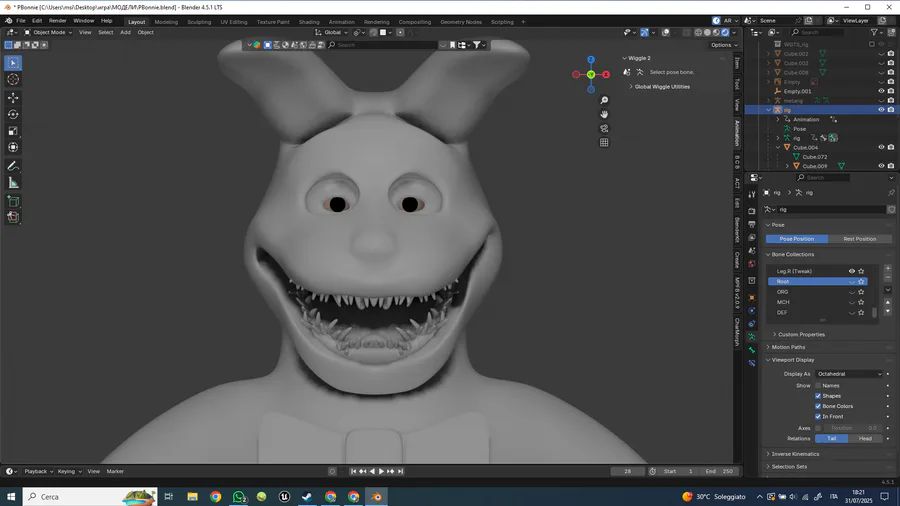Viewport: 900px width, 506px height.
Task: Collapse the Viewport Display panel
Action: pyautogui.click(x=792, y=360)
